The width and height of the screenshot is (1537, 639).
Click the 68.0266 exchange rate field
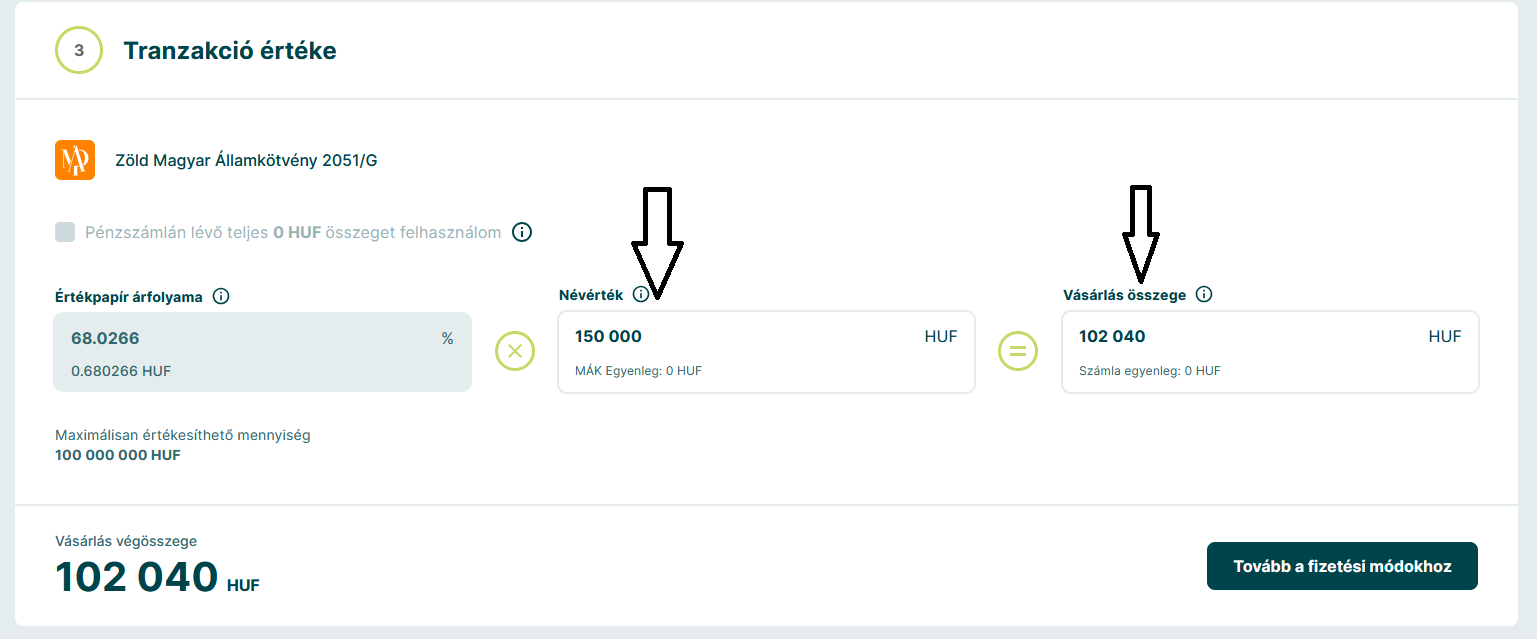coord(250,339)
